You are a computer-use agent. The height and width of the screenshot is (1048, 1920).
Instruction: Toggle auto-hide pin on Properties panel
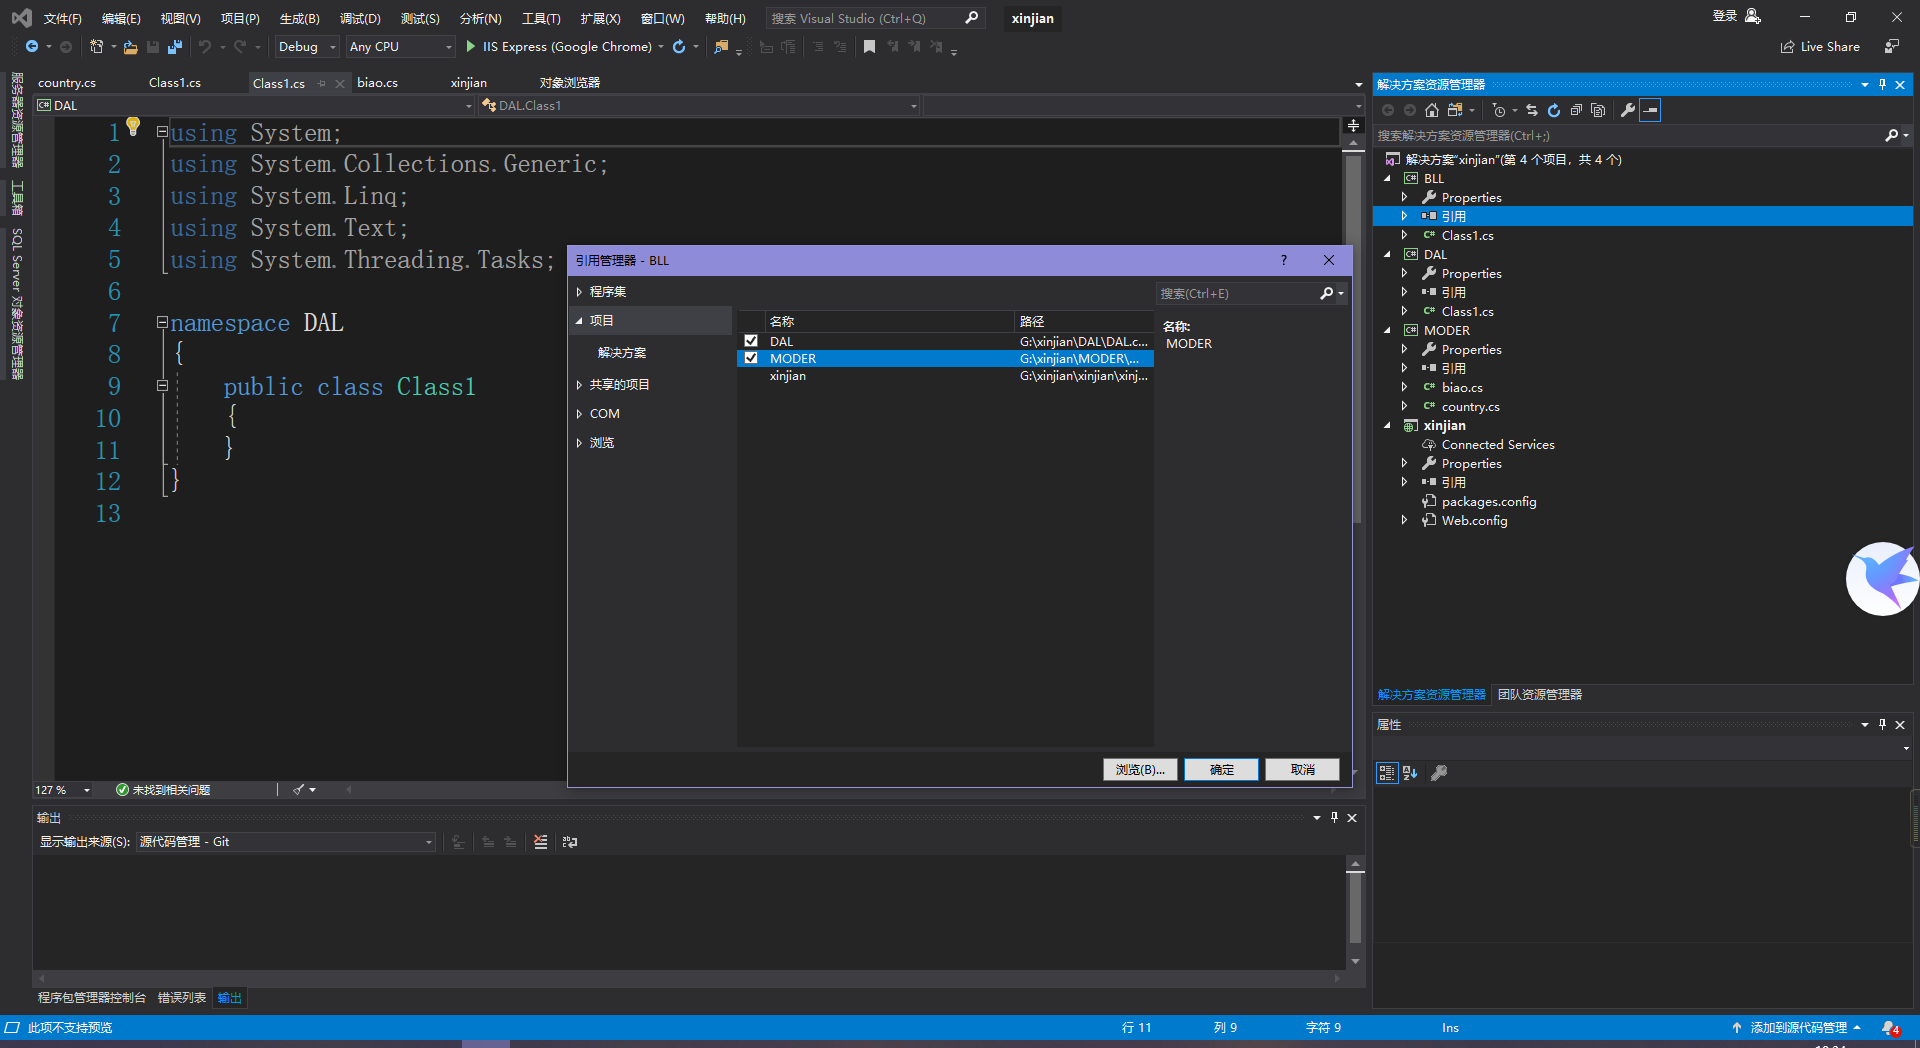tap(1882, 725)
